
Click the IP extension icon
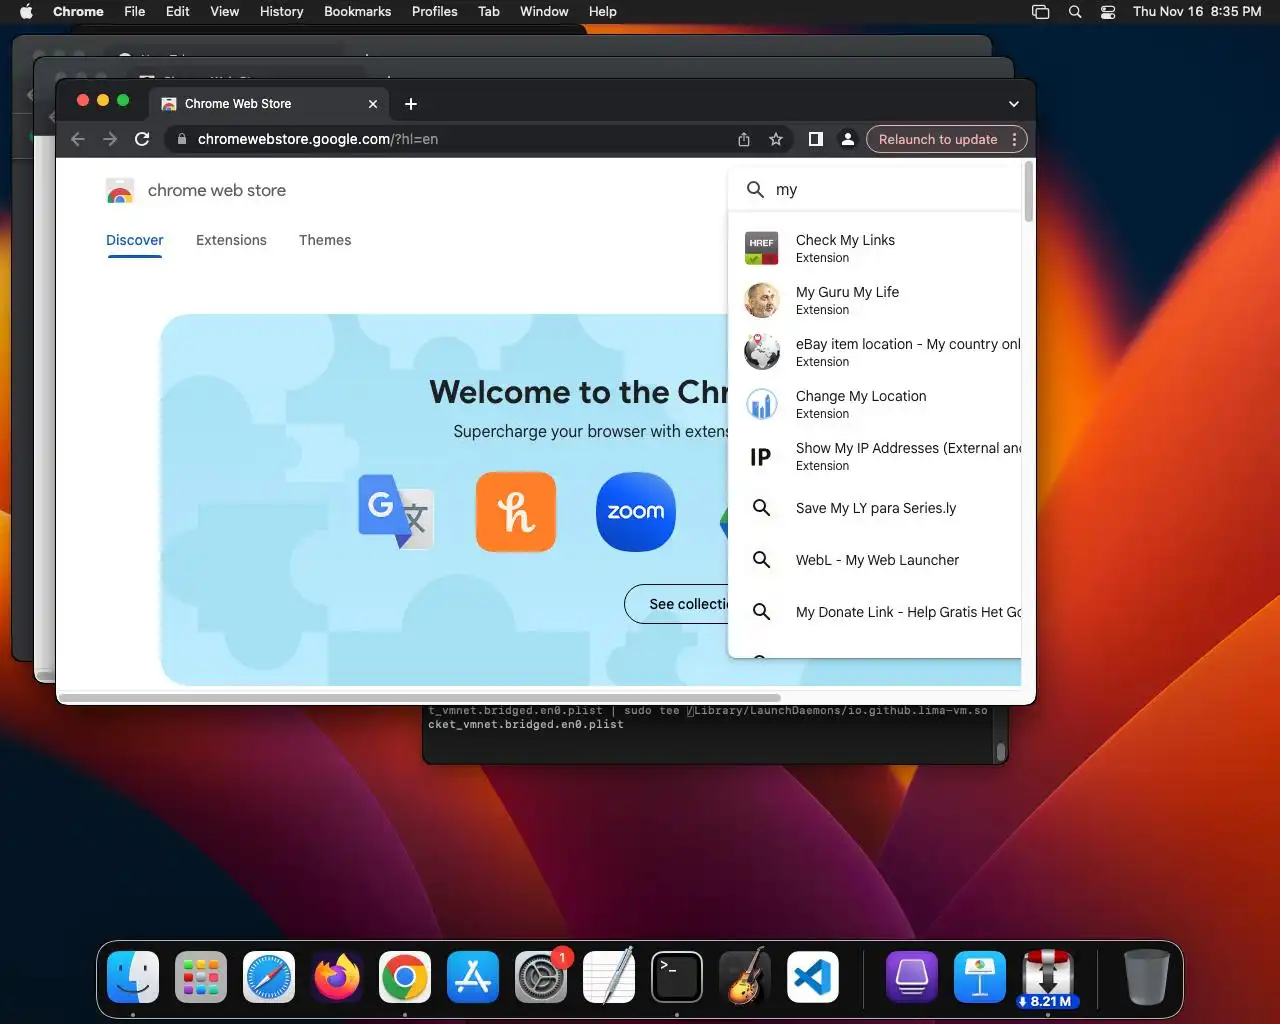[x=762, y=457]
